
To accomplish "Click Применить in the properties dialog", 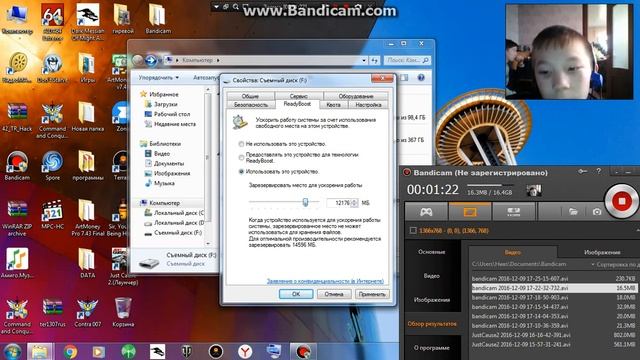I will (x=372, y=294).
